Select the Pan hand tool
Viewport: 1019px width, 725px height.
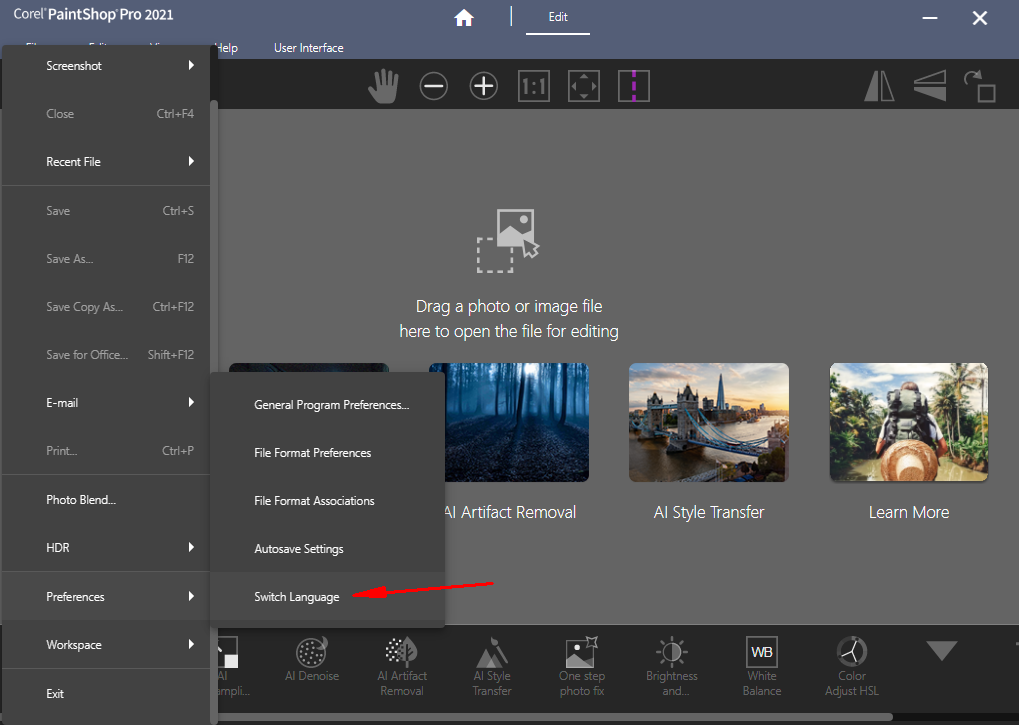click(x=383, y=86)
